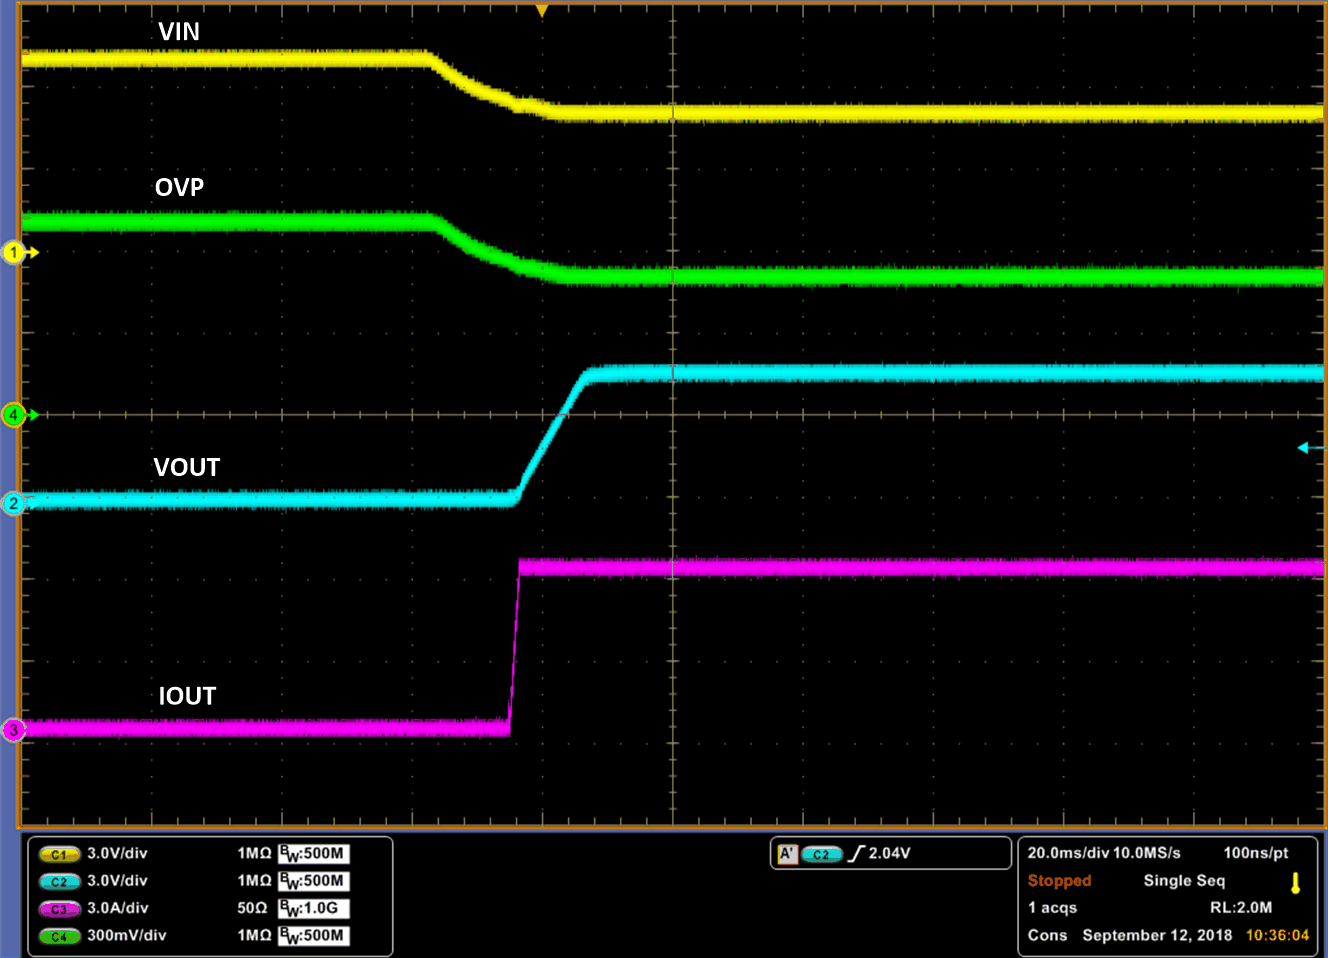Click the C2 cyan channel badge in channel list

(59, 881)
